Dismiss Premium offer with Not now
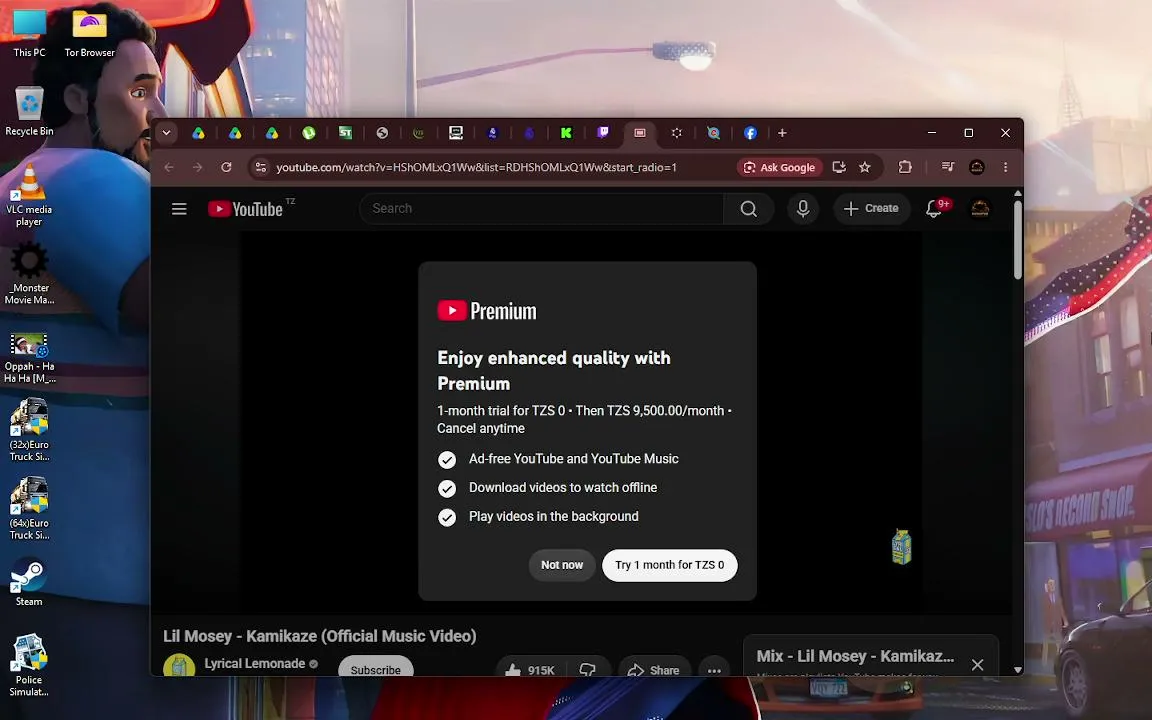The width and height of the screenshot is (1152, 720). coord(562,565)
